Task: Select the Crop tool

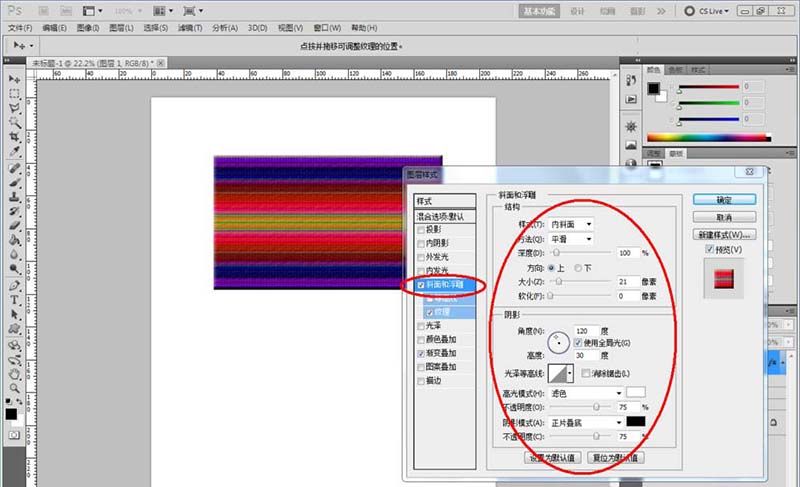Action: [x=14, y=137]
